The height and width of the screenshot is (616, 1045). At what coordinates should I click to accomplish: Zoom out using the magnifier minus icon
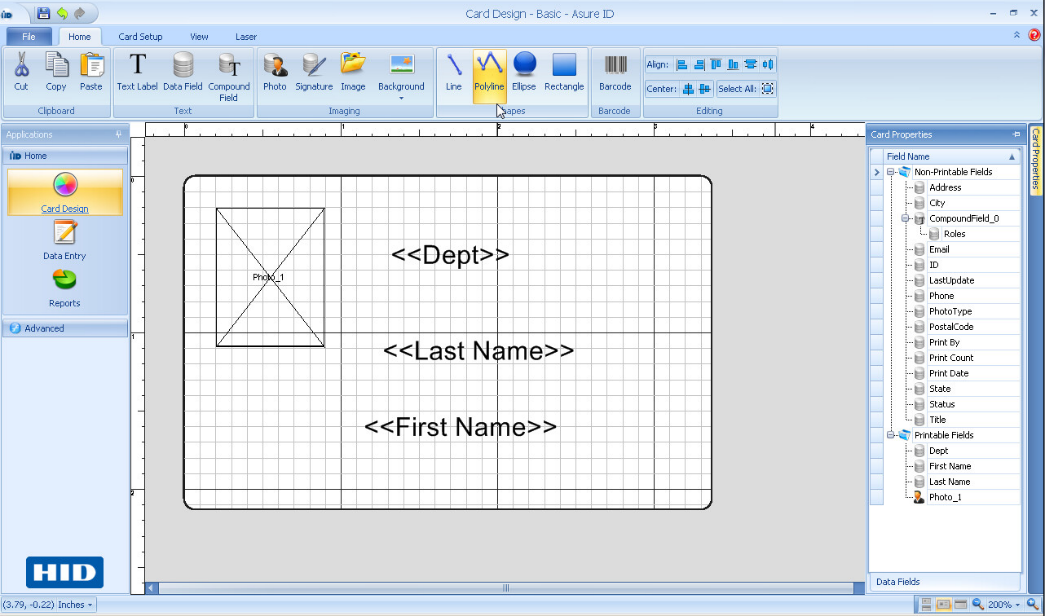pos(979,605)
